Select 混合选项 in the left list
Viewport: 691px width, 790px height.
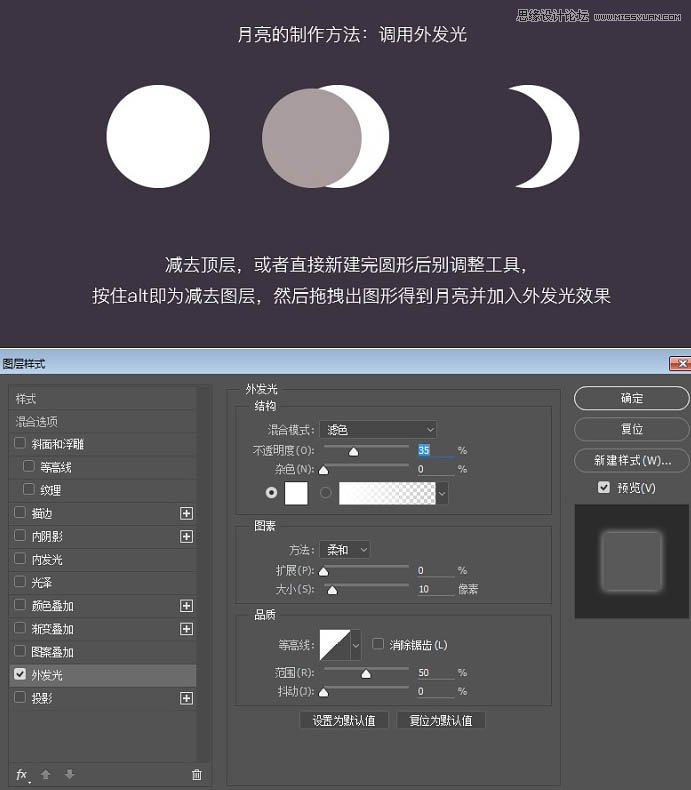[x=103, y=422]
